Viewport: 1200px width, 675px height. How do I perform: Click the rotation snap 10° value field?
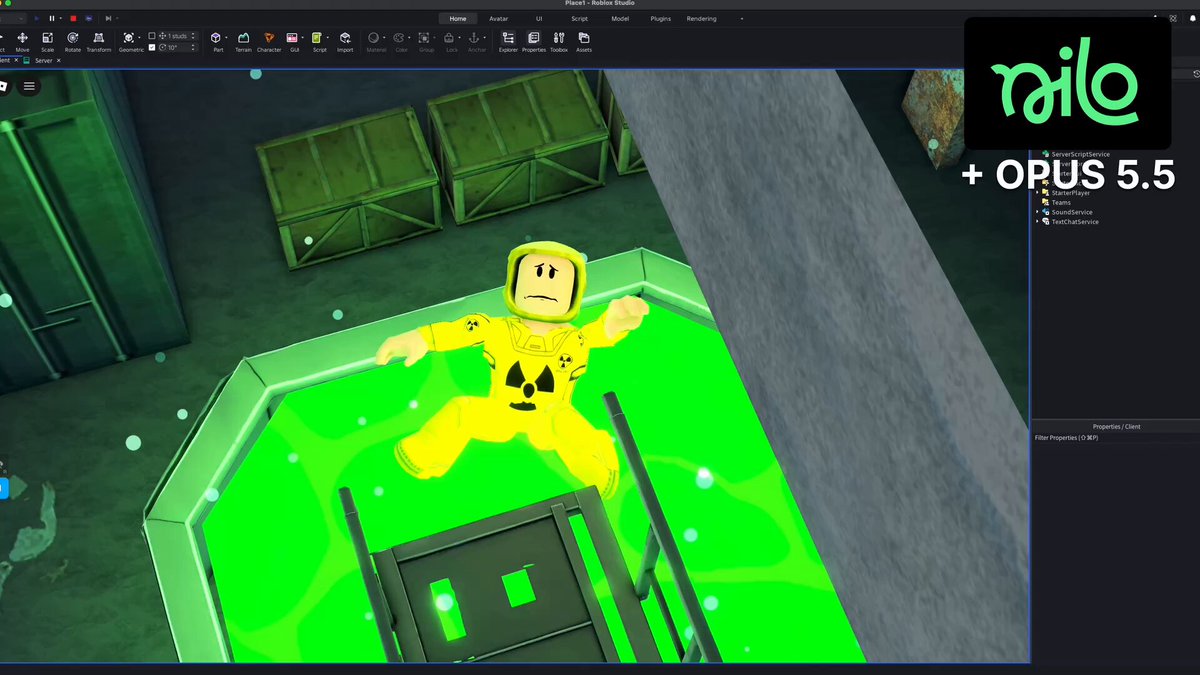coord(177,47)
